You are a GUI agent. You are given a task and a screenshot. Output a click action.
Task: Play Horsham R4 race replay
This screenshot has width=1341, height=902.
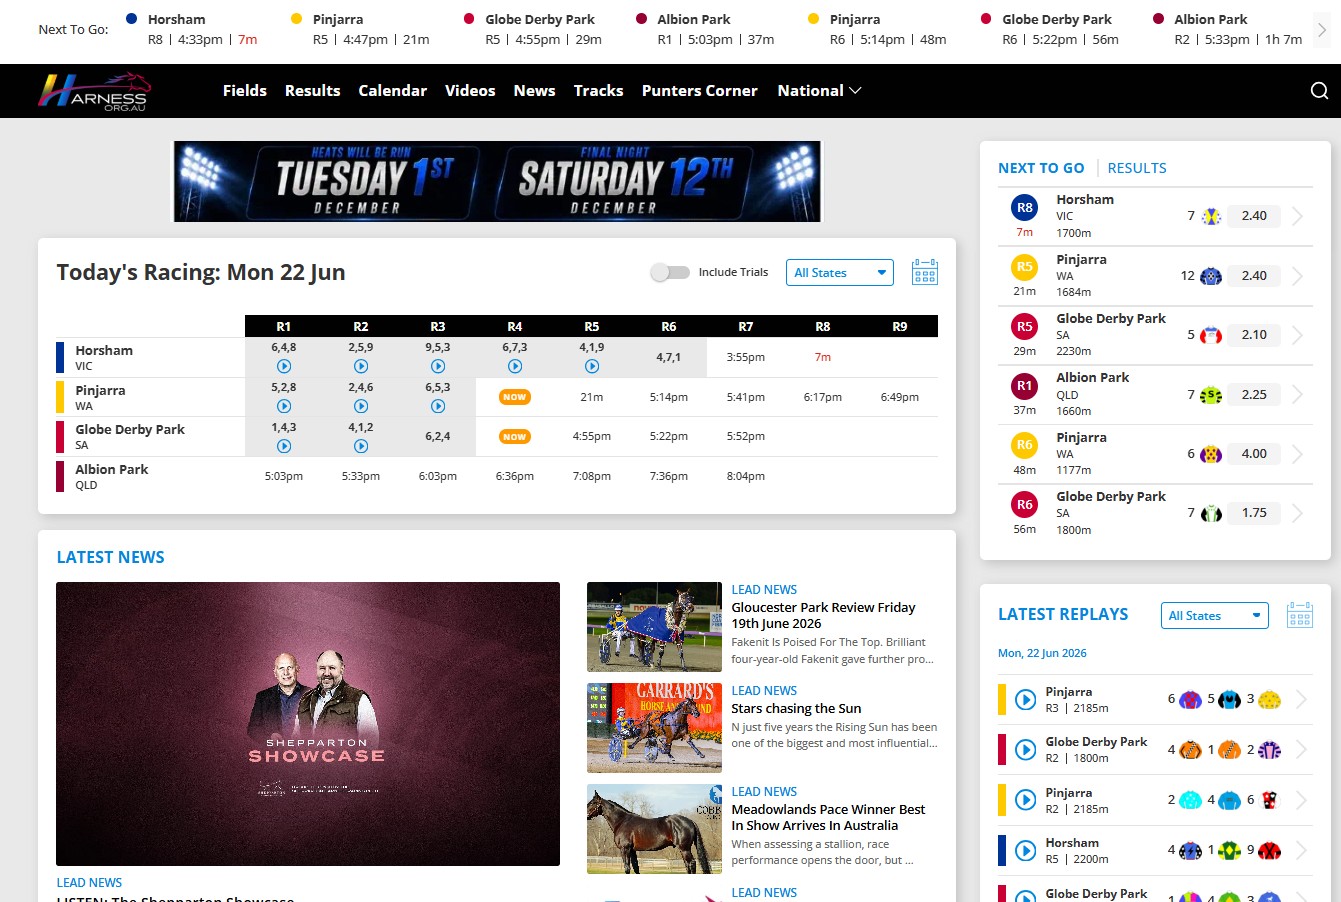(515, 366)
